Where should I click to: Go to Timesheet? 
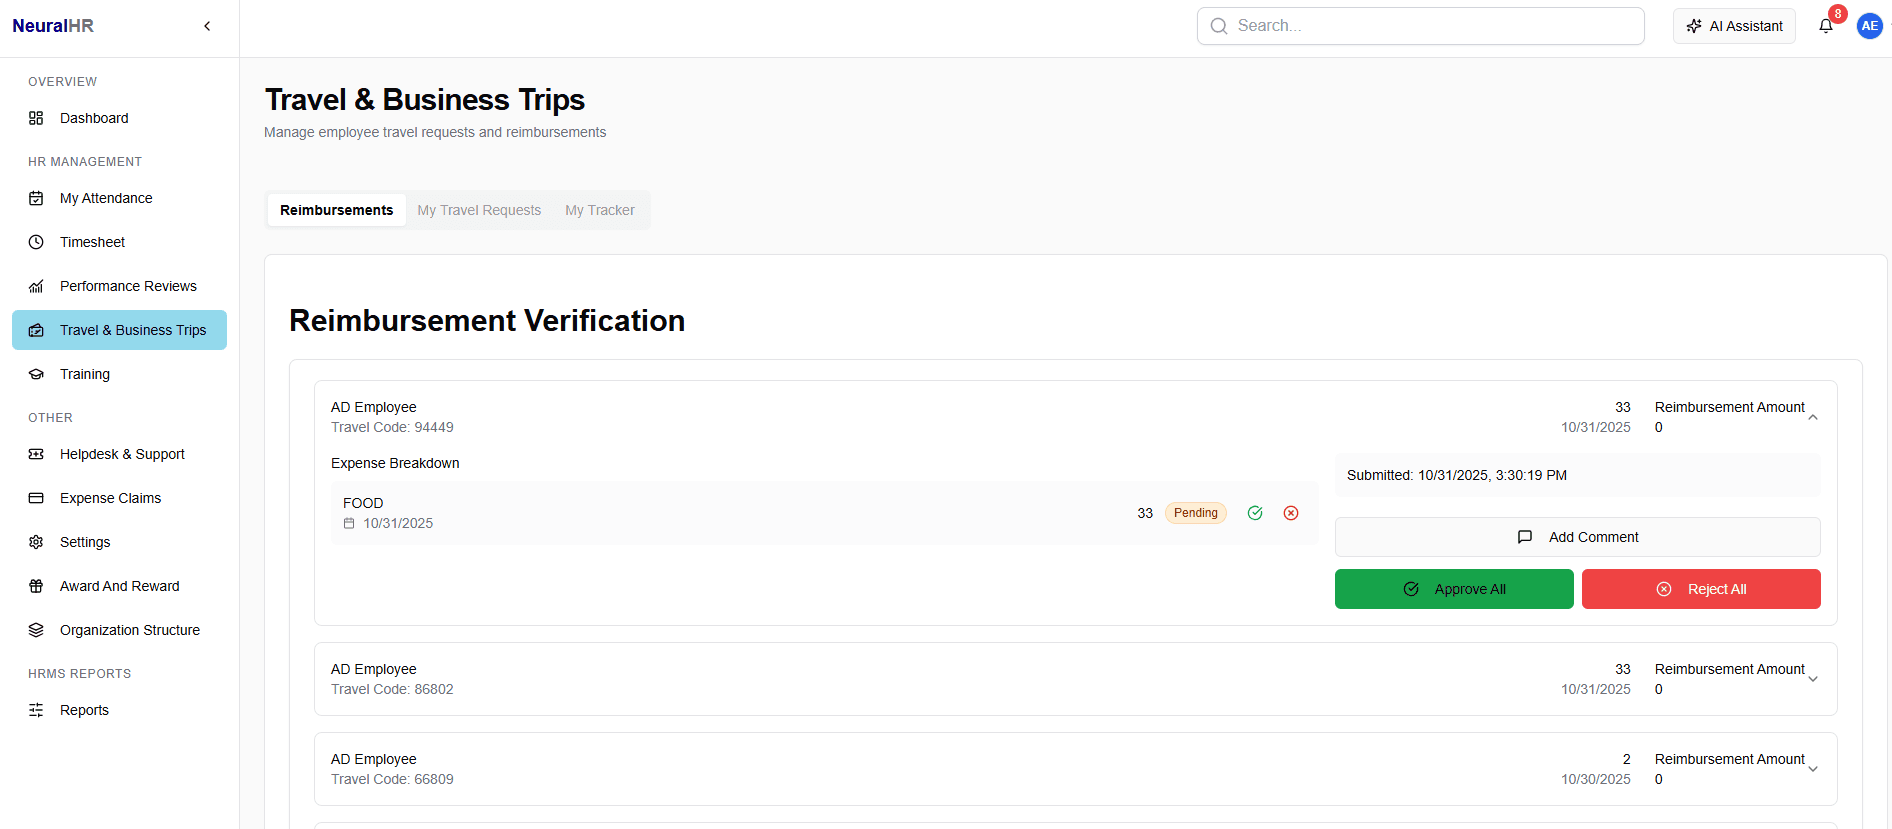pos(120,242)
